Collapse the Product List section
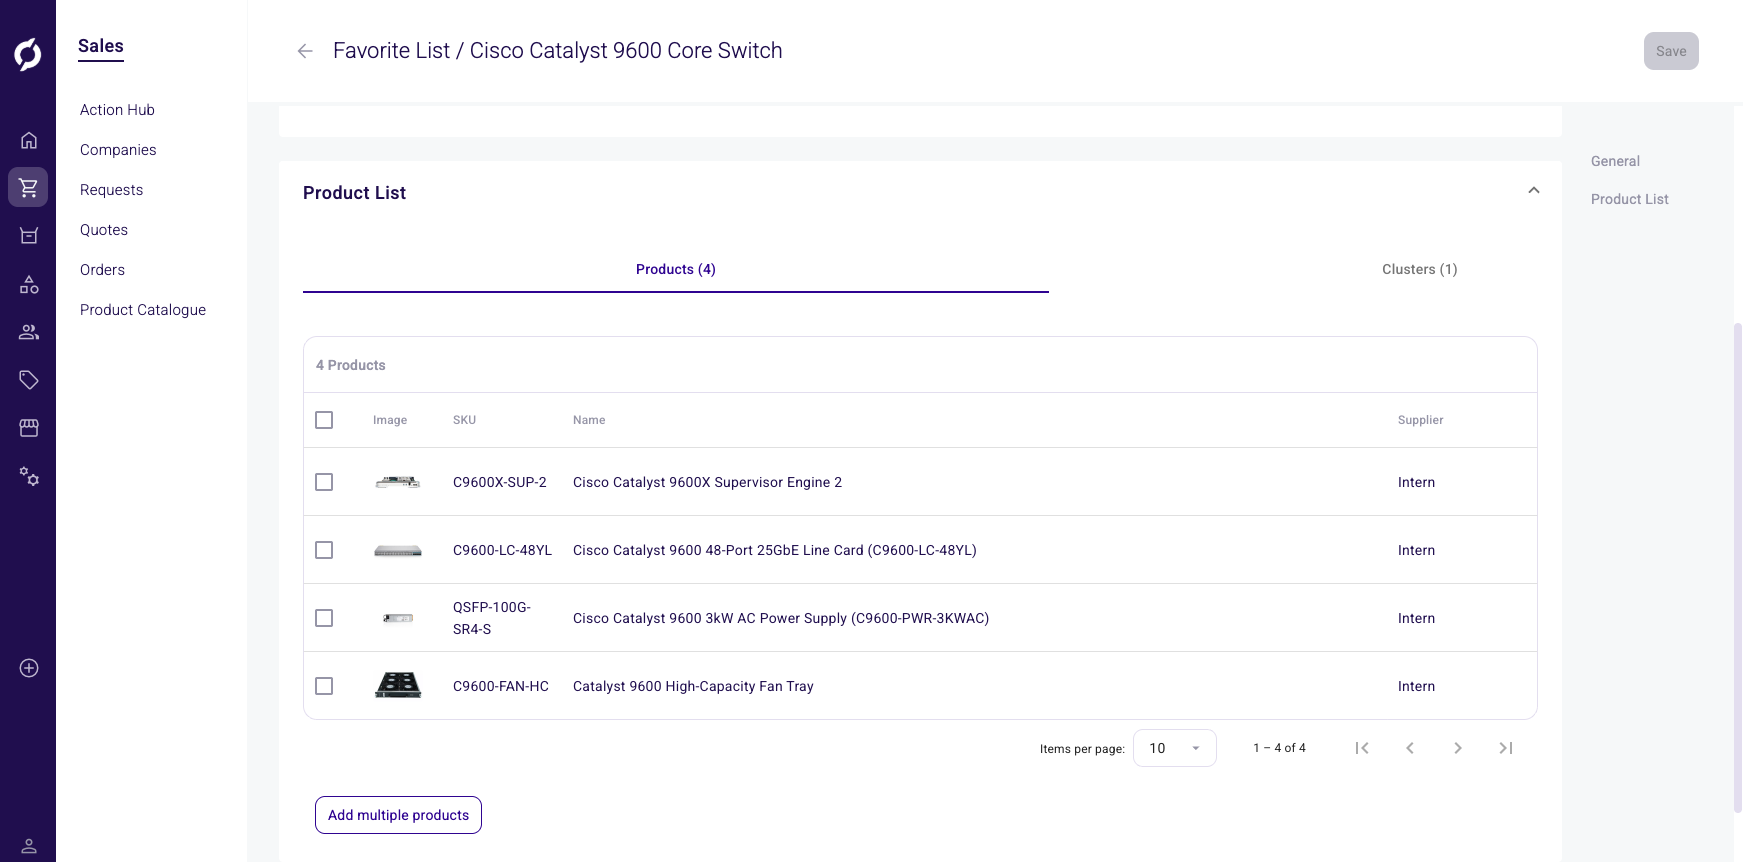The image size is (1743, 862). point(1533,191)
